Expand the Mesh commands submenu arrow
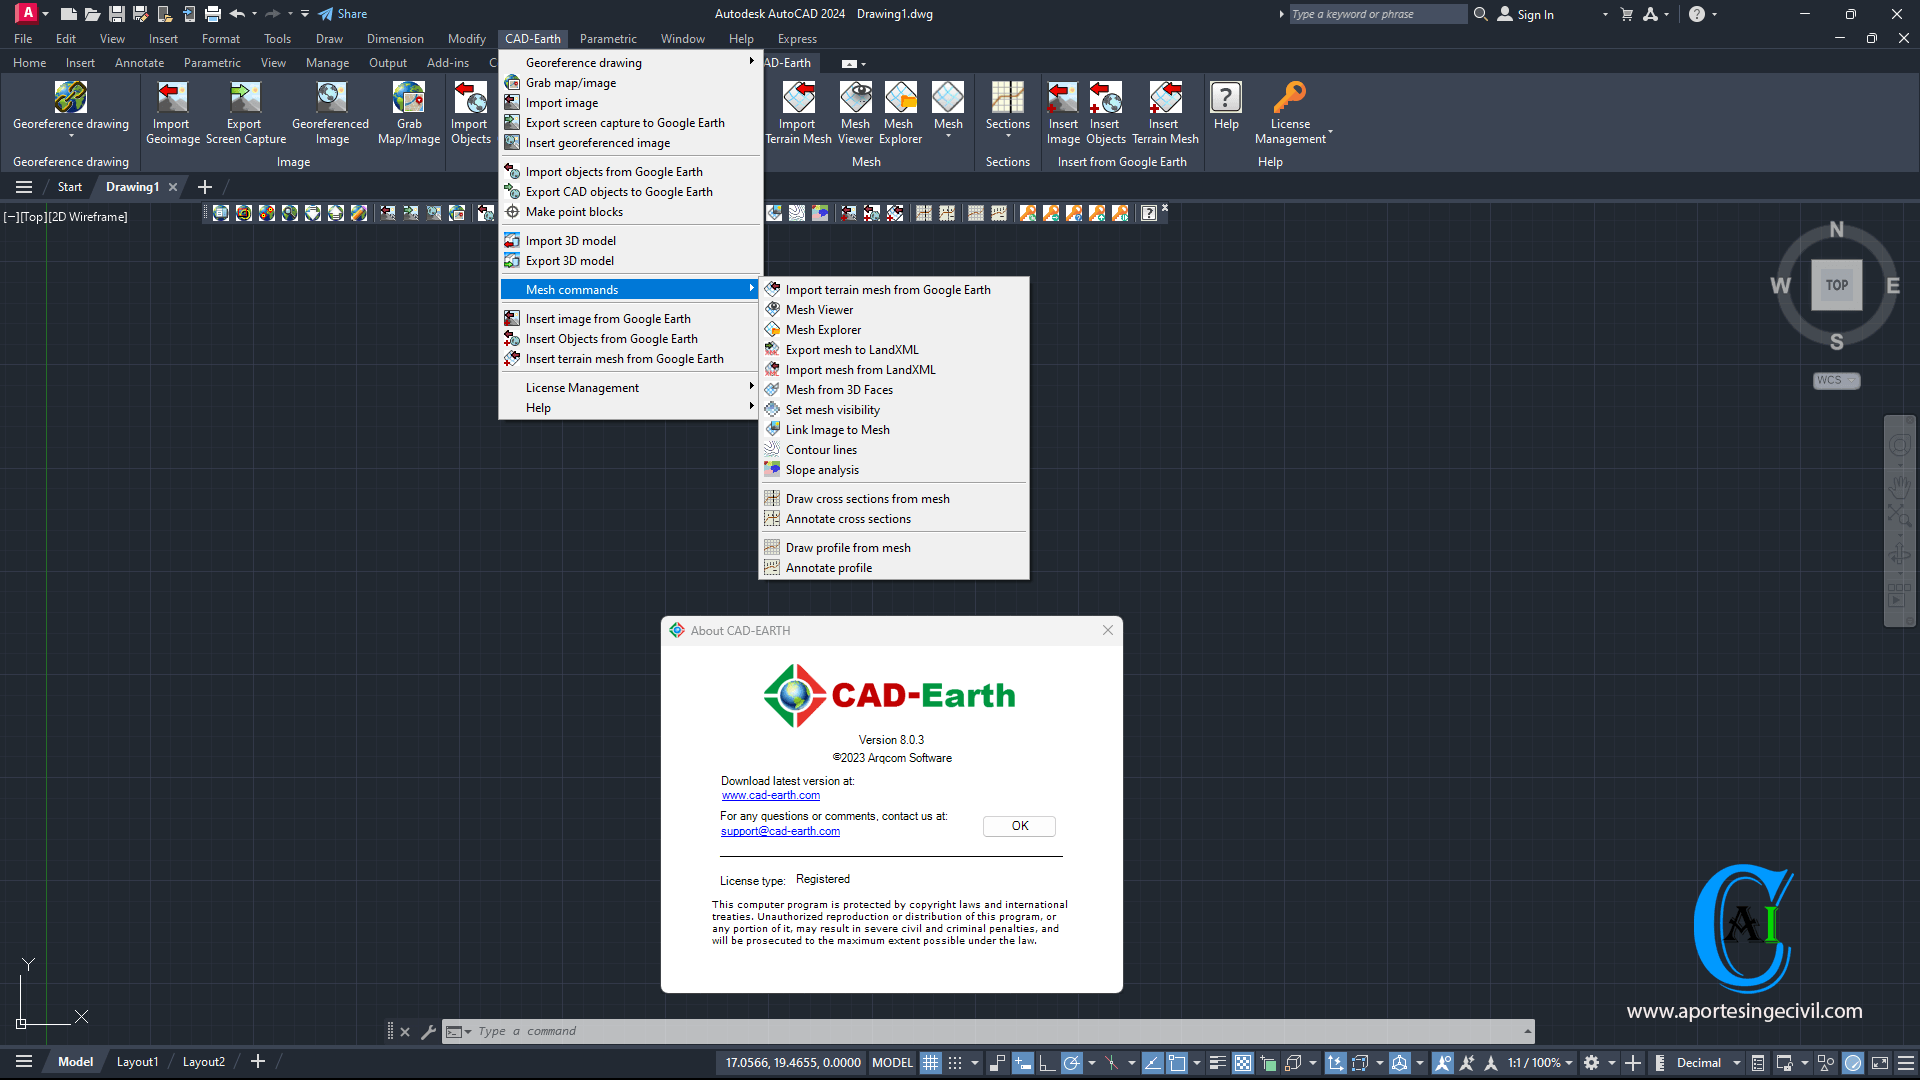The width and height of the screenshot is (1920, 1080). (x=751, y=289)
